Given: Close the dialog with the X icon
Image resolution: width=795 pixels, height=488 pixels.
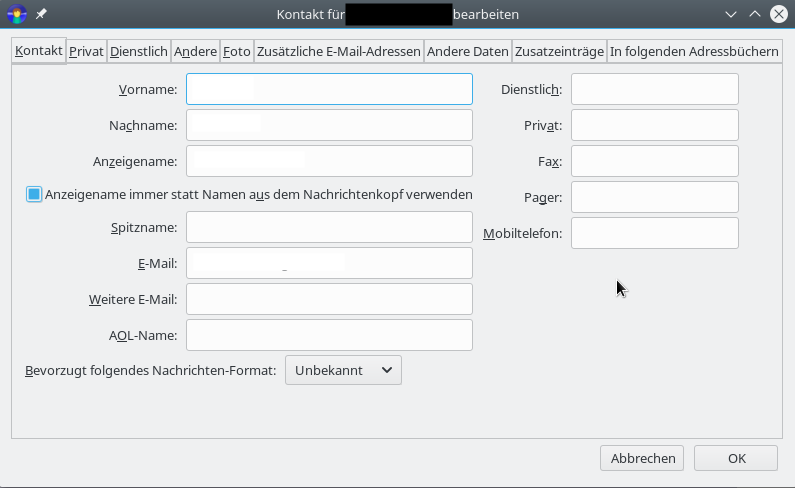Looking at the screenshot, I should pos(778,15).
